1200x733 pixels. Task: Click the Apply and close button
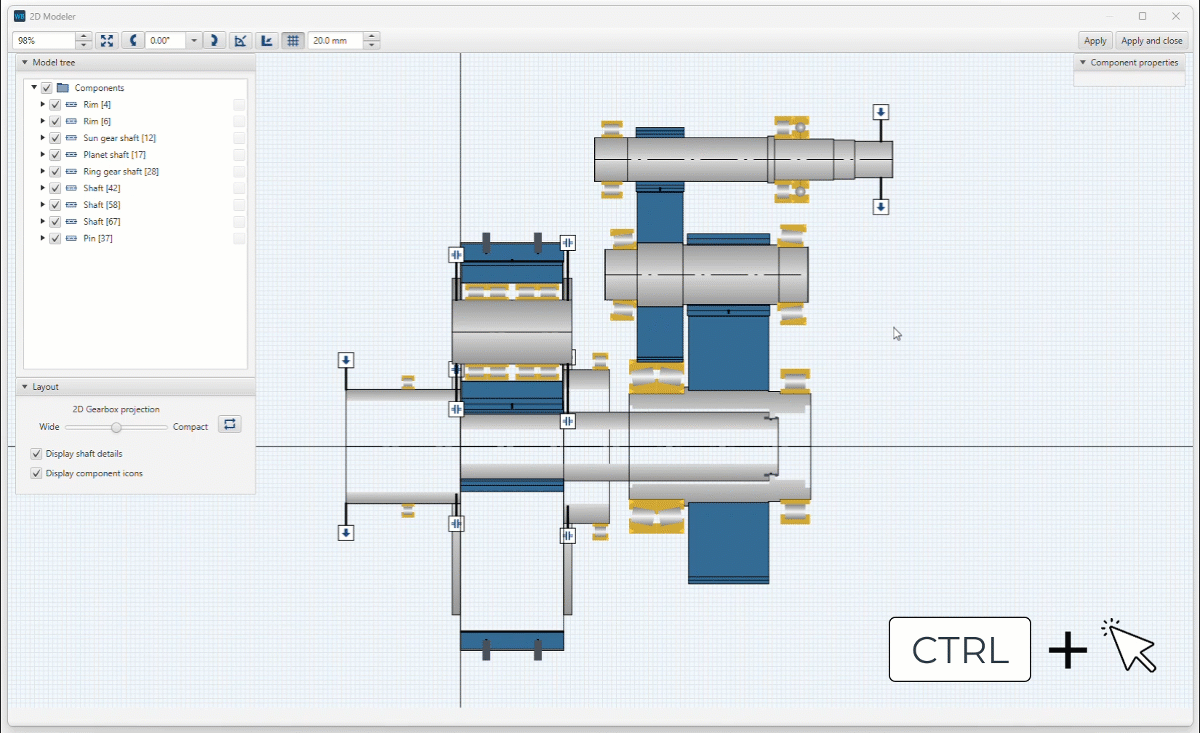pyautogui.click(x=1152, y=41)
